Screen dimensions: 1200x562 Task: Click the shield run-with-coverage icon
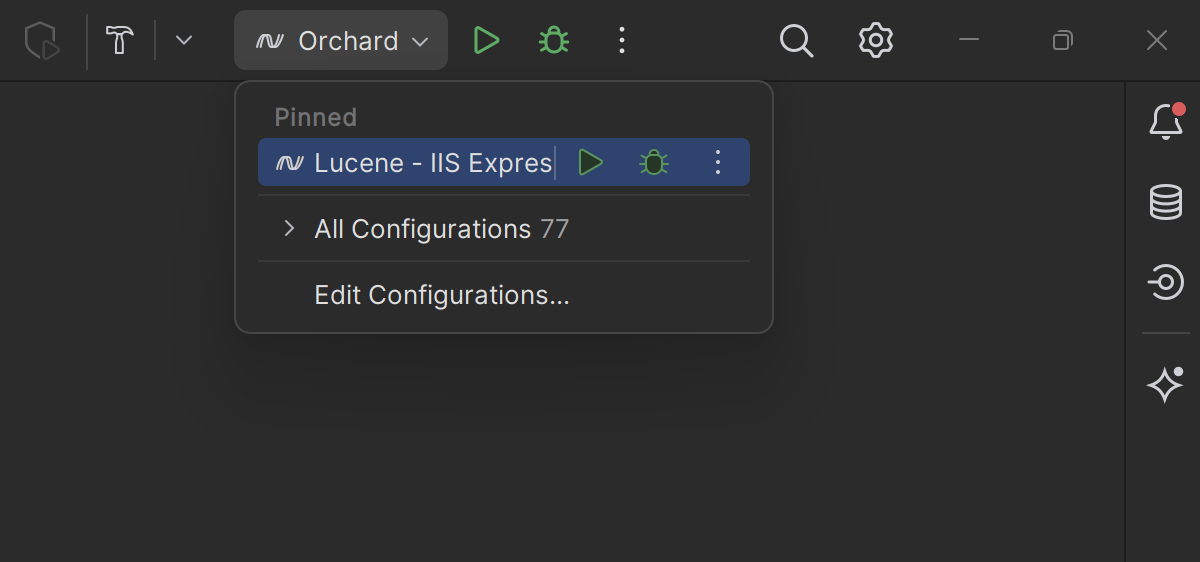click(x=42, y=41)
